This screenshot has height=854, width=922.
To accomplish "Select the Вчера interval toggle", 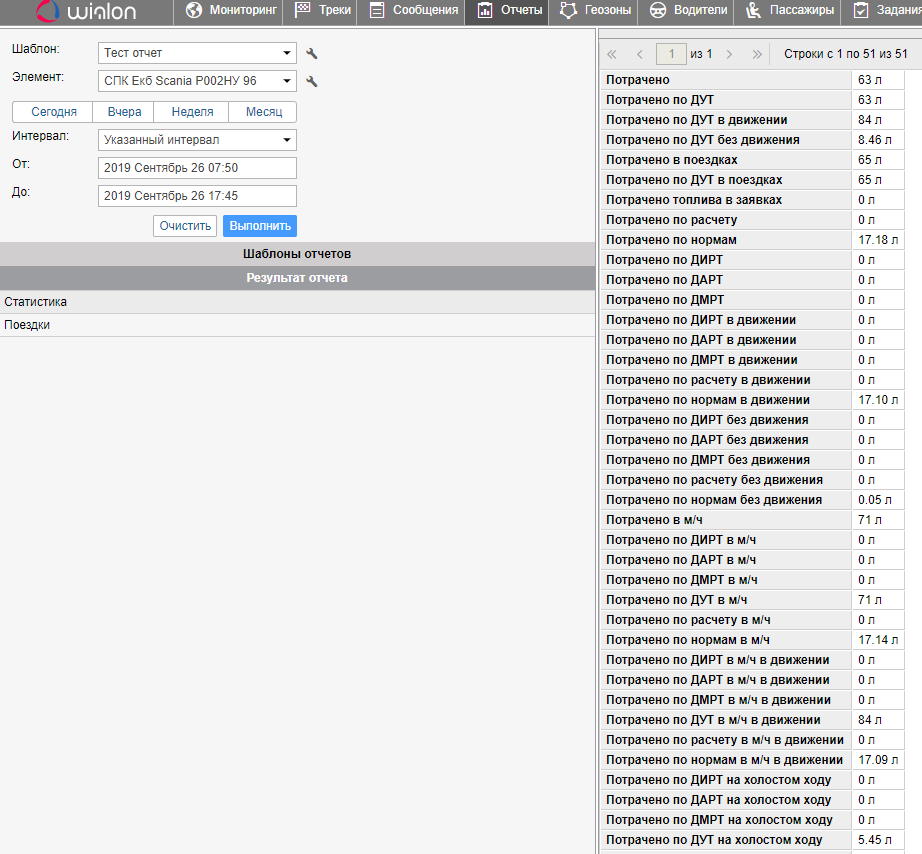I will click(x=124, y=112).
